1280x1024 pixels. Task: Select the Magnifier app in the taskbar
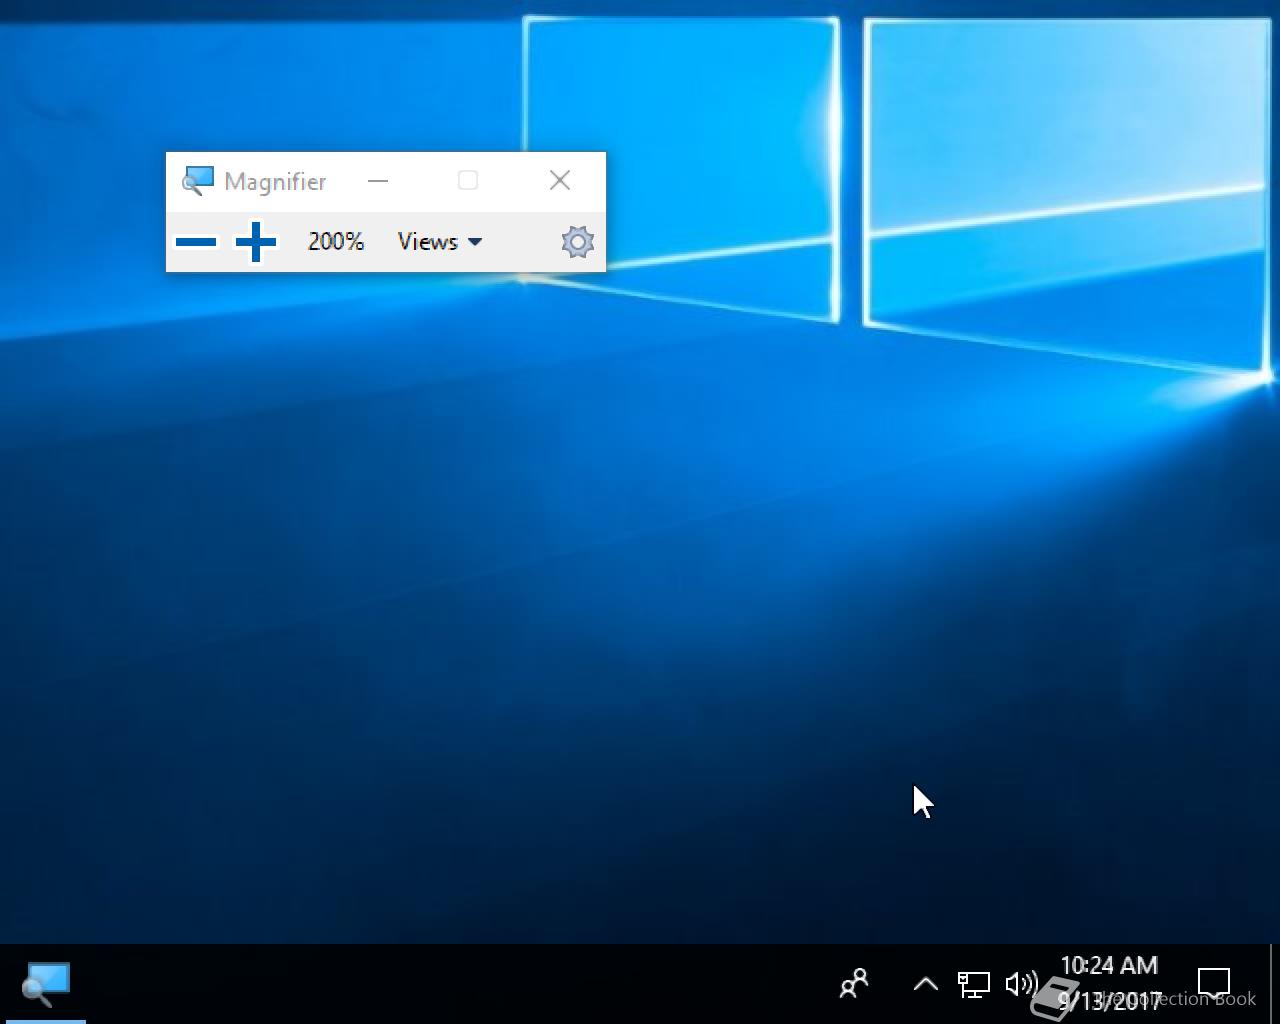[47, 984]
